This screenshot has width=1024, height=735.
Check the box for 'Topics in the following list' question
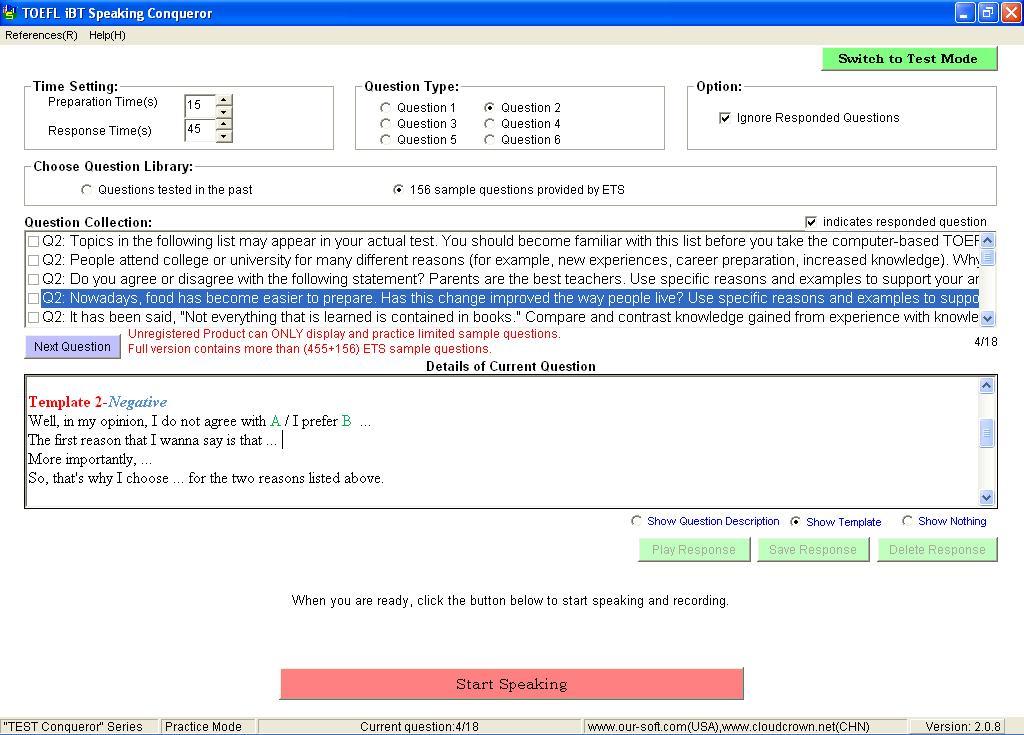pos(33,242)
